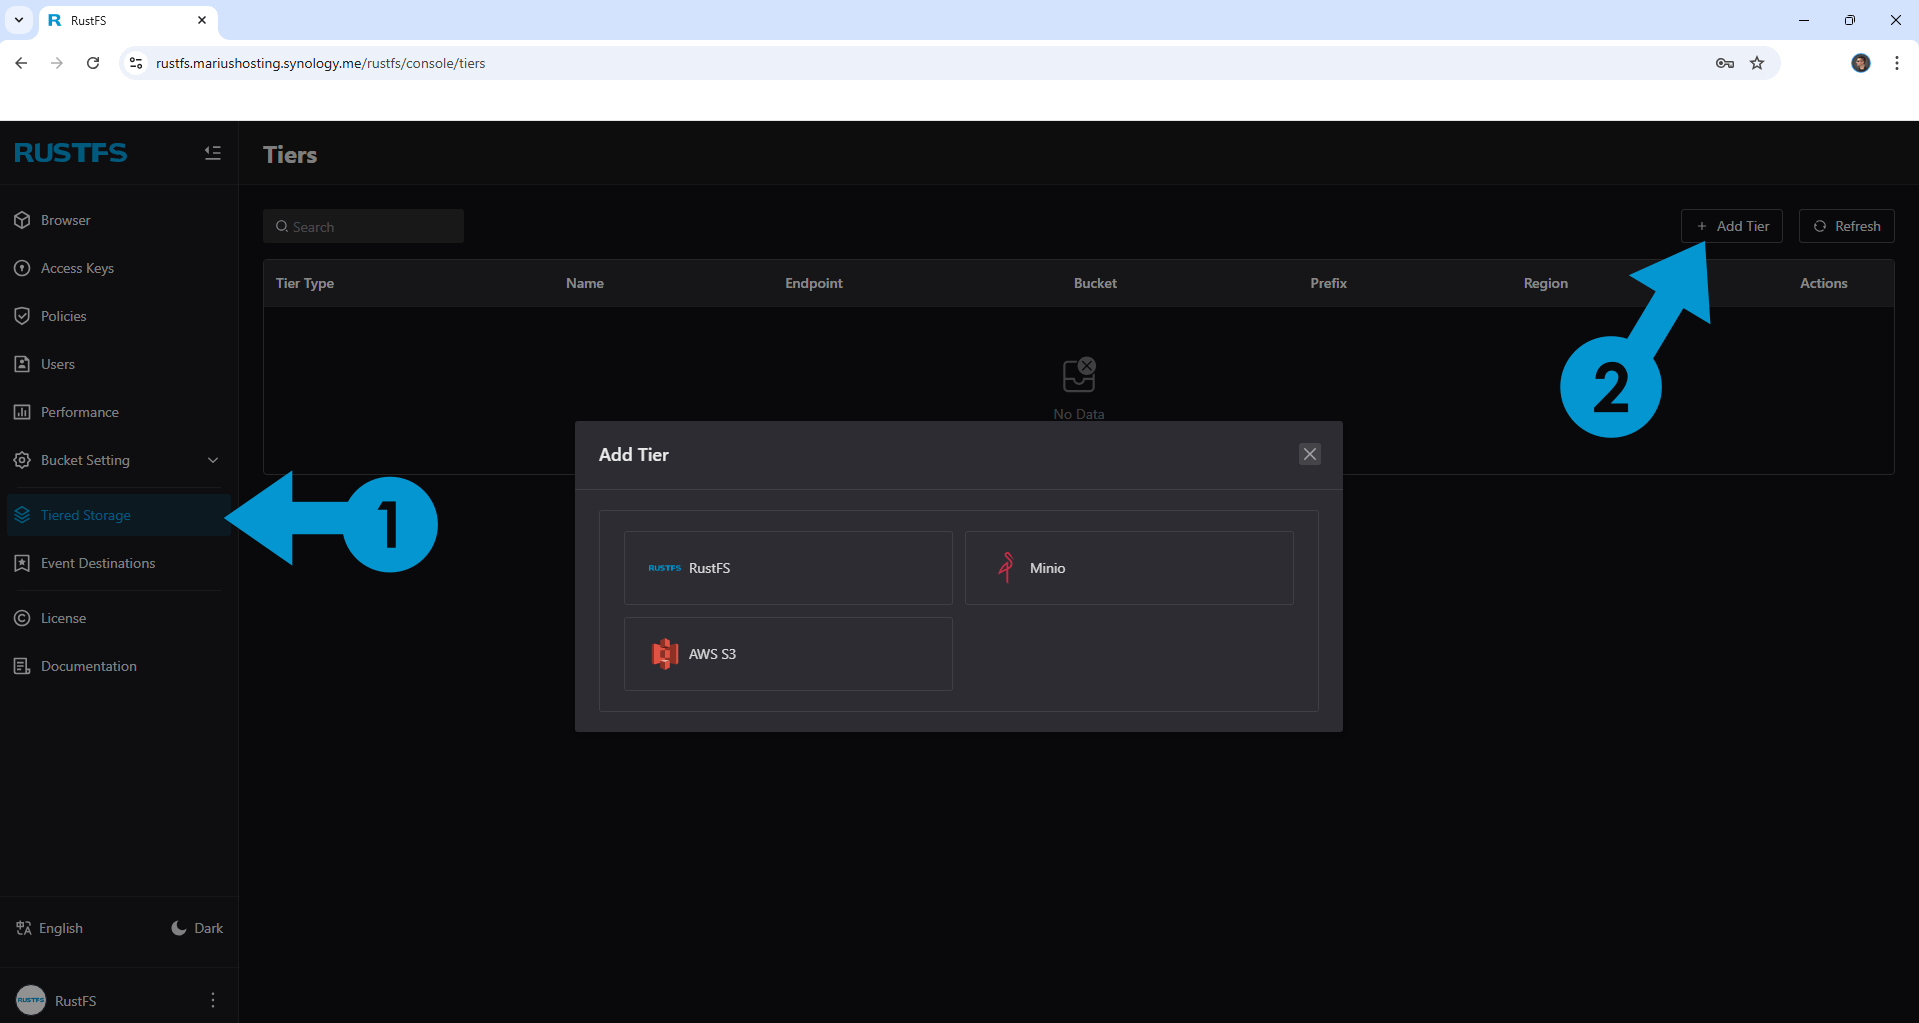Go to Policies in the sidebar
Screen dimensions: 1919x1023
pos(119,316)
